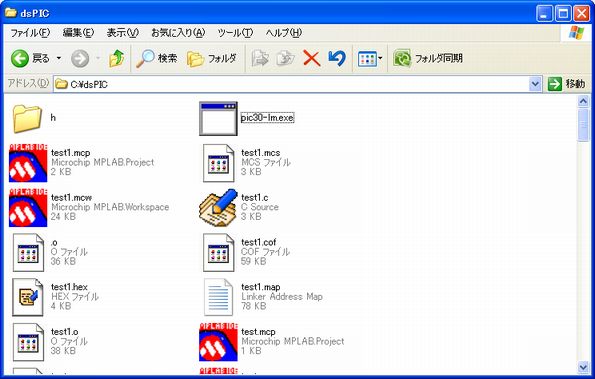Click the scrollbar up arrow
This screenshot has height=379, width=595.
pyautogui.click(x=583, y=101)
